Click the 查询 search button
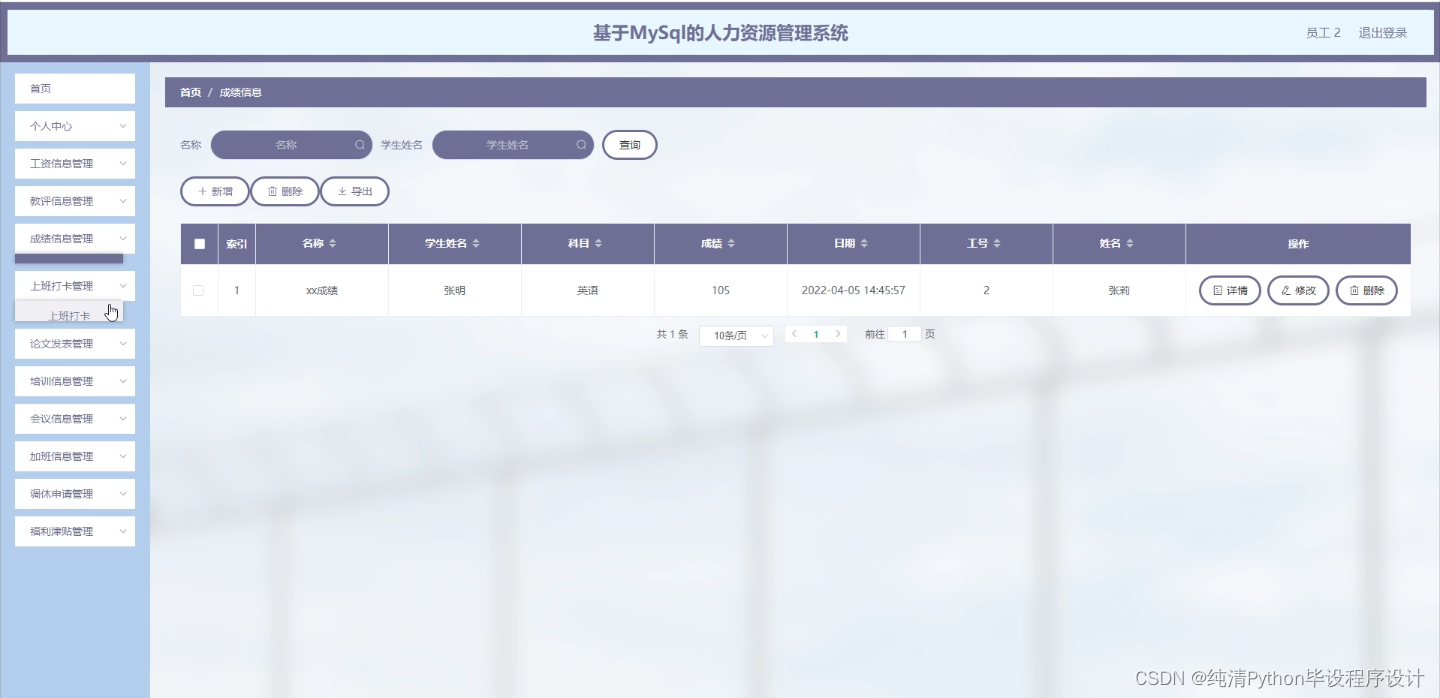This screenshot has width=1440, height=698. pos(629,145)
